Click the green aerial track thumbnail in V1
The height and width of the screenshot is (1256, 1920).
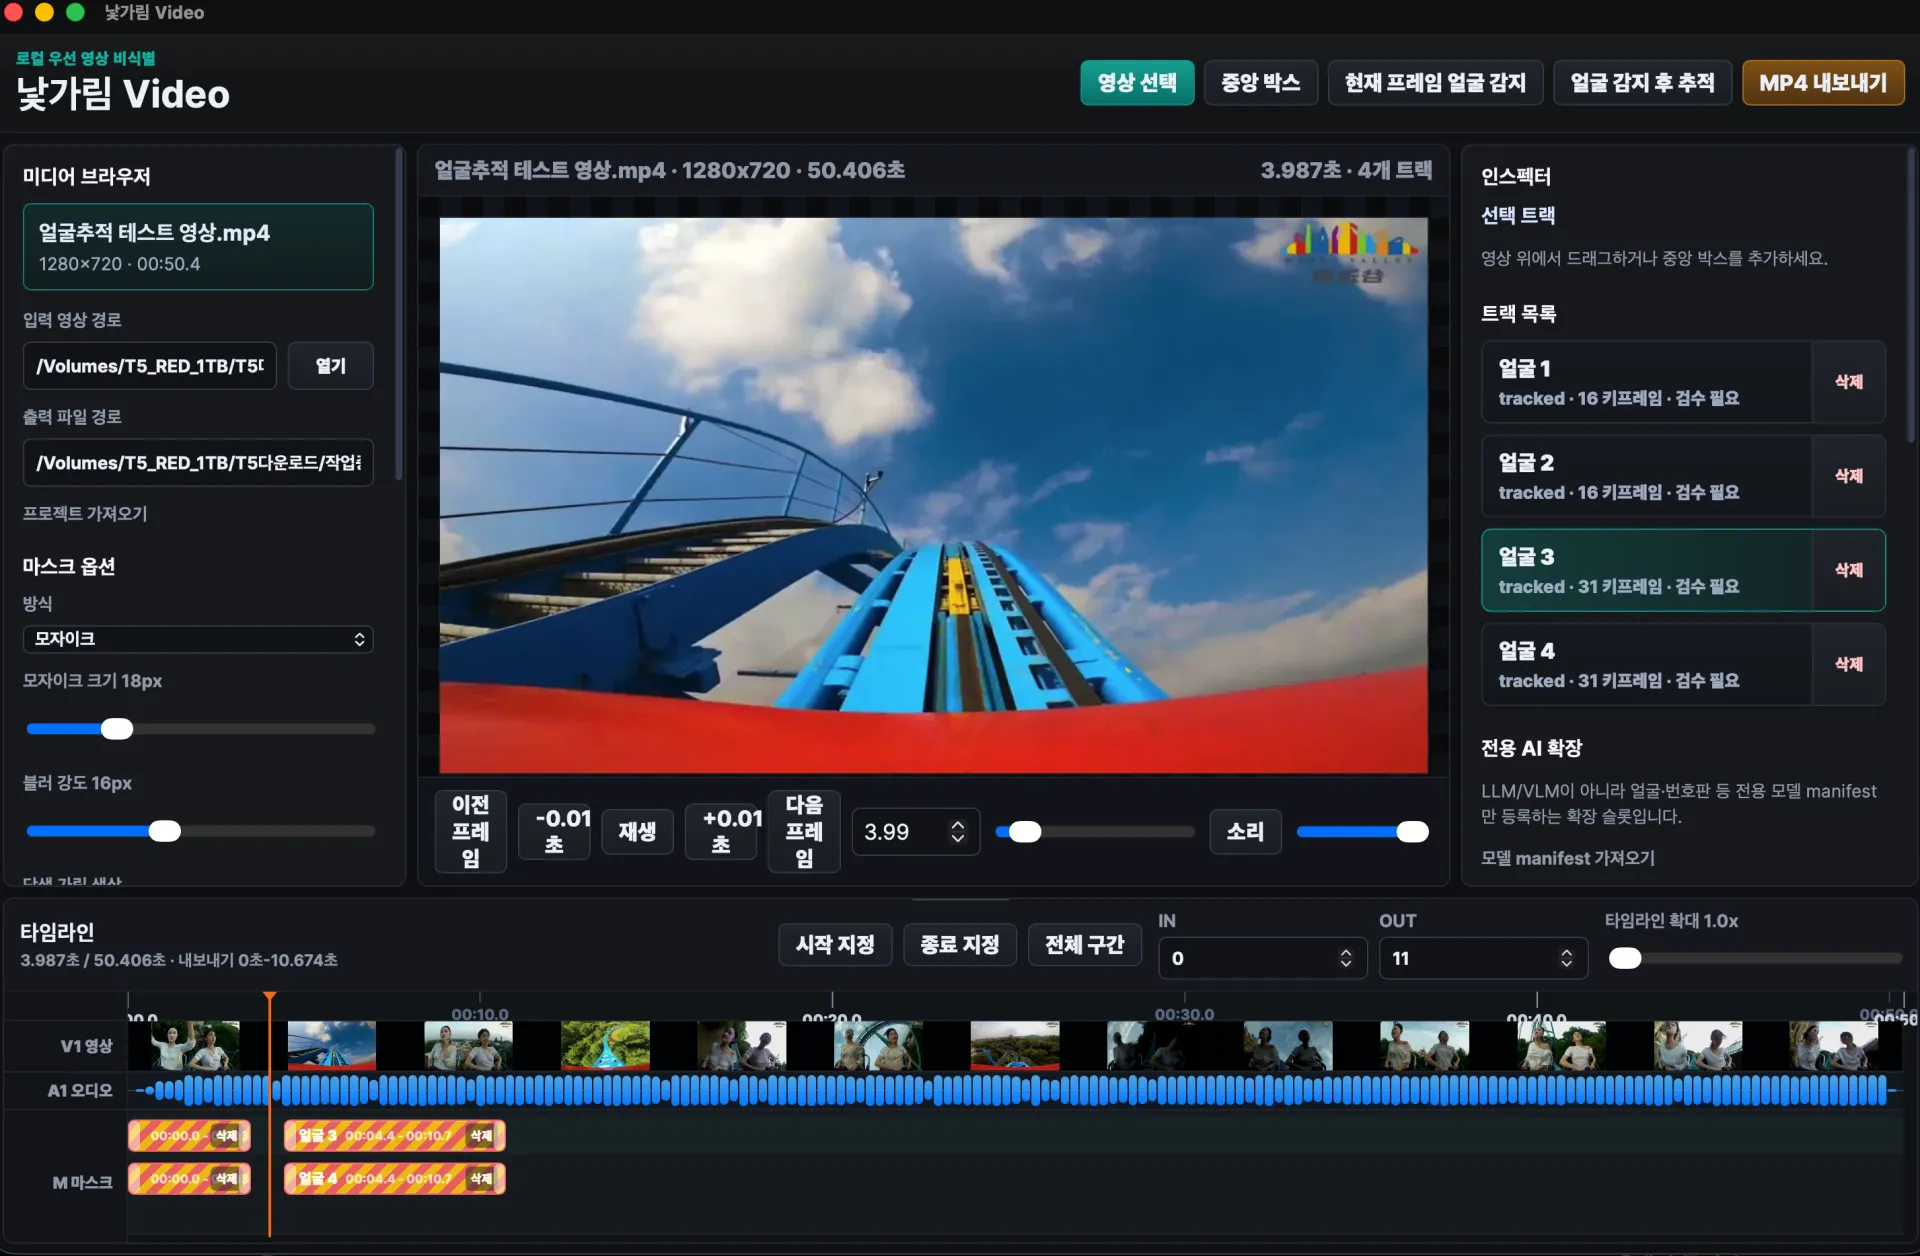605,1045
